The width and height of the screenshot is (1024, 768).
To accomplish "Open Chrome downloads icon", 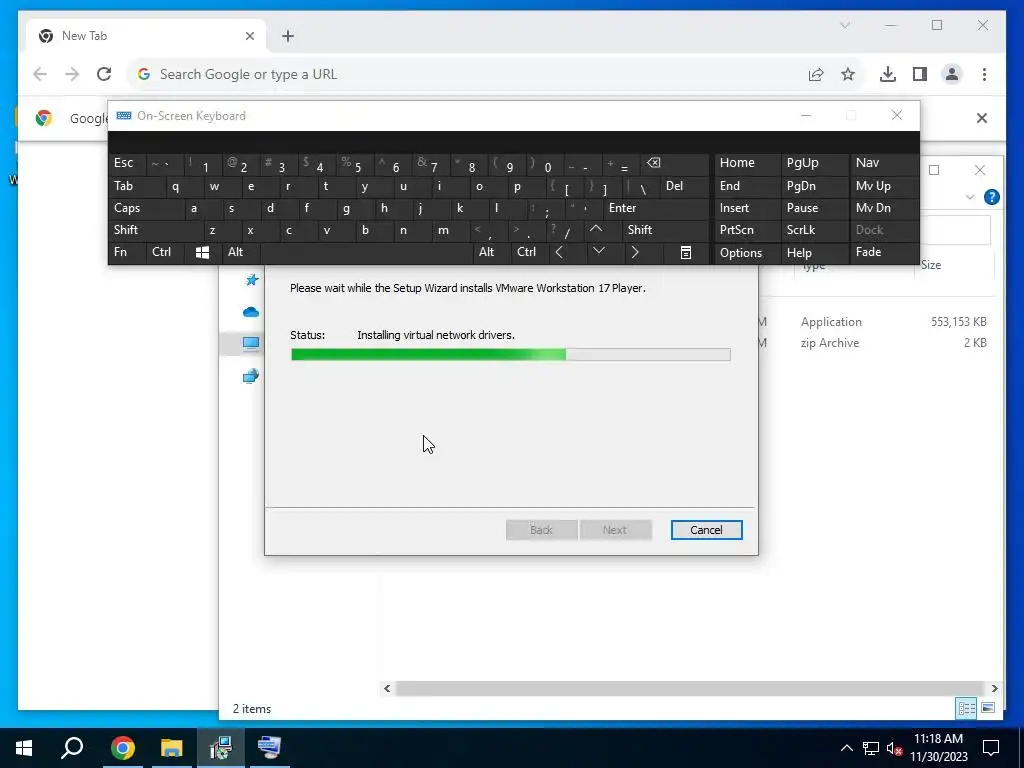I will (x=888, y=74).
